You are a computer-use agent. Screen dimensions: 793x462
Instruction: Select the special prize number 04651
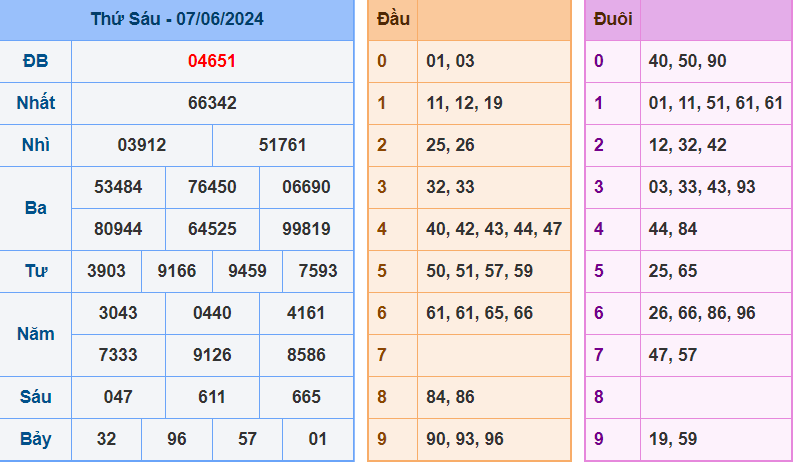212,61
